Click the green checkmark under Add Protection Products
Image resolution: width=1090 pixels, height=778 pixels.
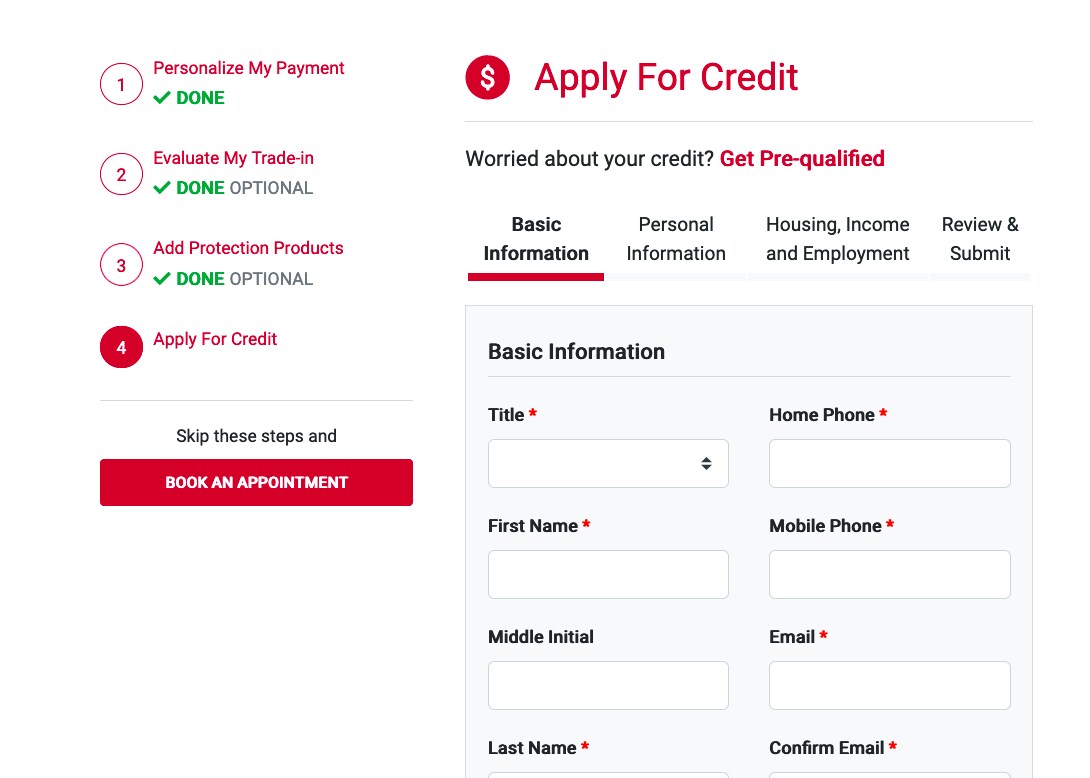pos(162,279)
